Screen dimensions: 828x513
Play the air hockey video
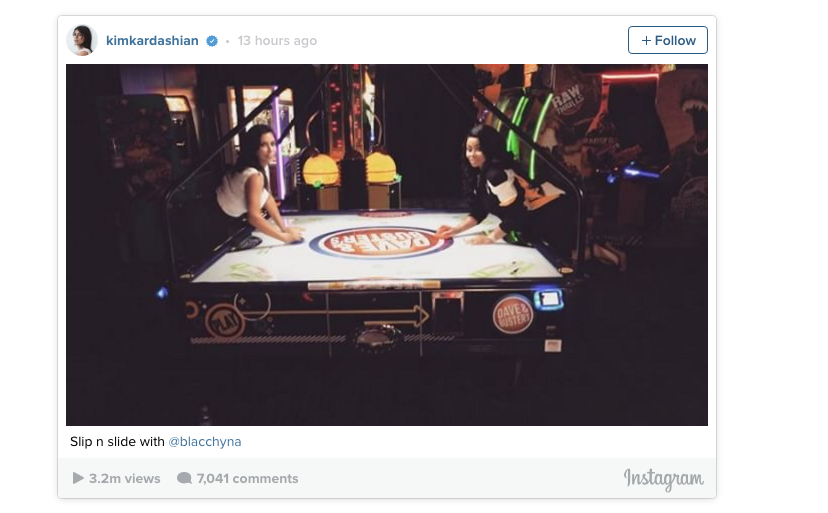(x=387, y=245)
